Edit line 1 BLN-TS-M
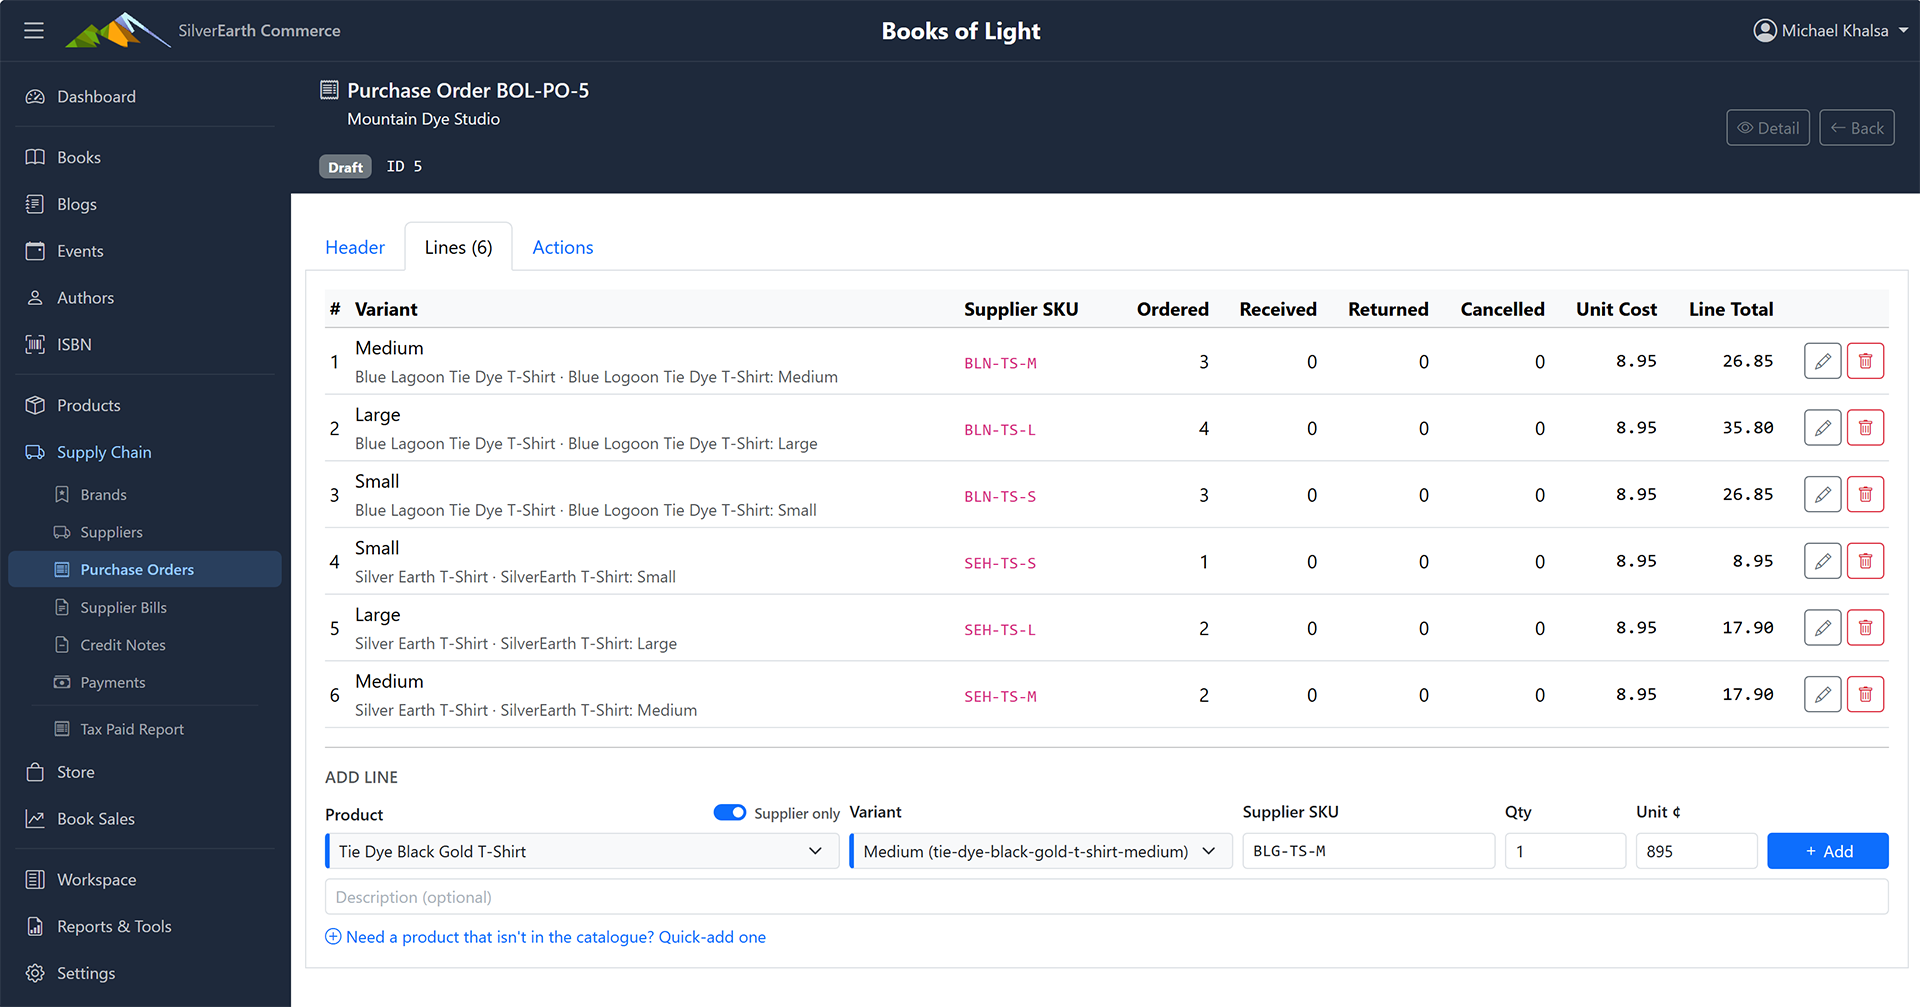Screen dimensions: 1920x1007 pyautogui.click(x=1823, y=361)
